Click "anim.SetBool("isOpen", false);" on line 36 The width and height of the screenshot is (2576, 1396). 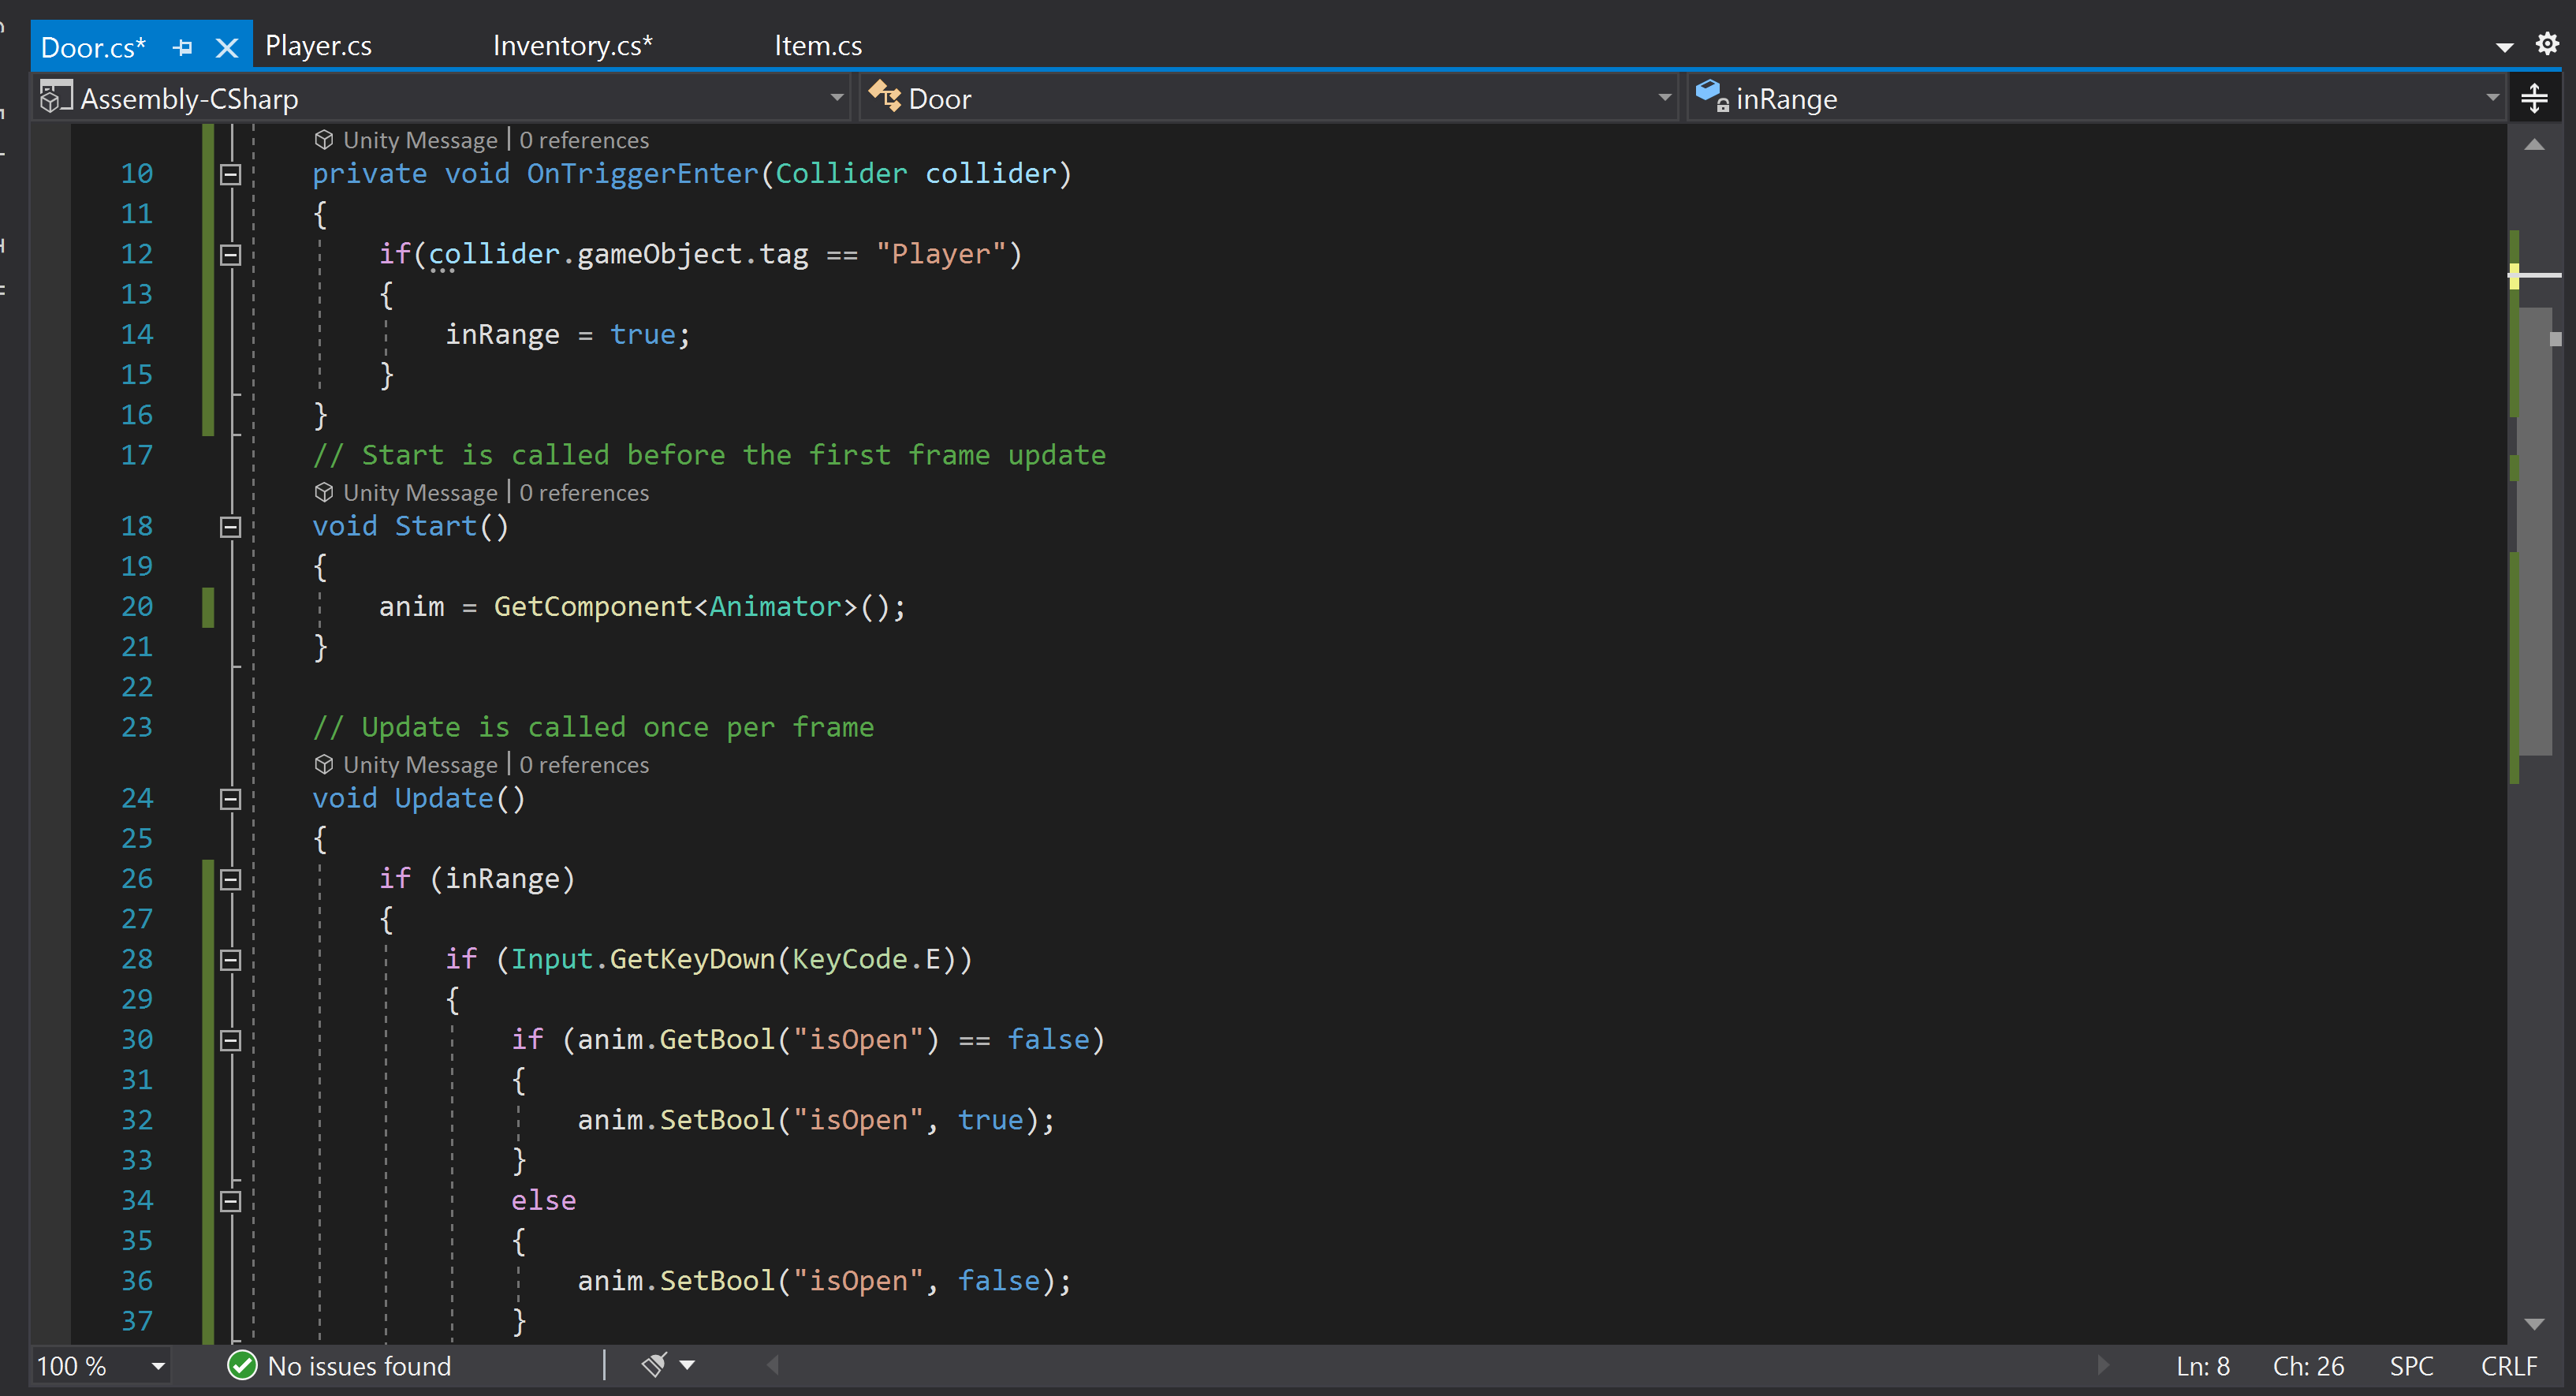coord(824,1282)
